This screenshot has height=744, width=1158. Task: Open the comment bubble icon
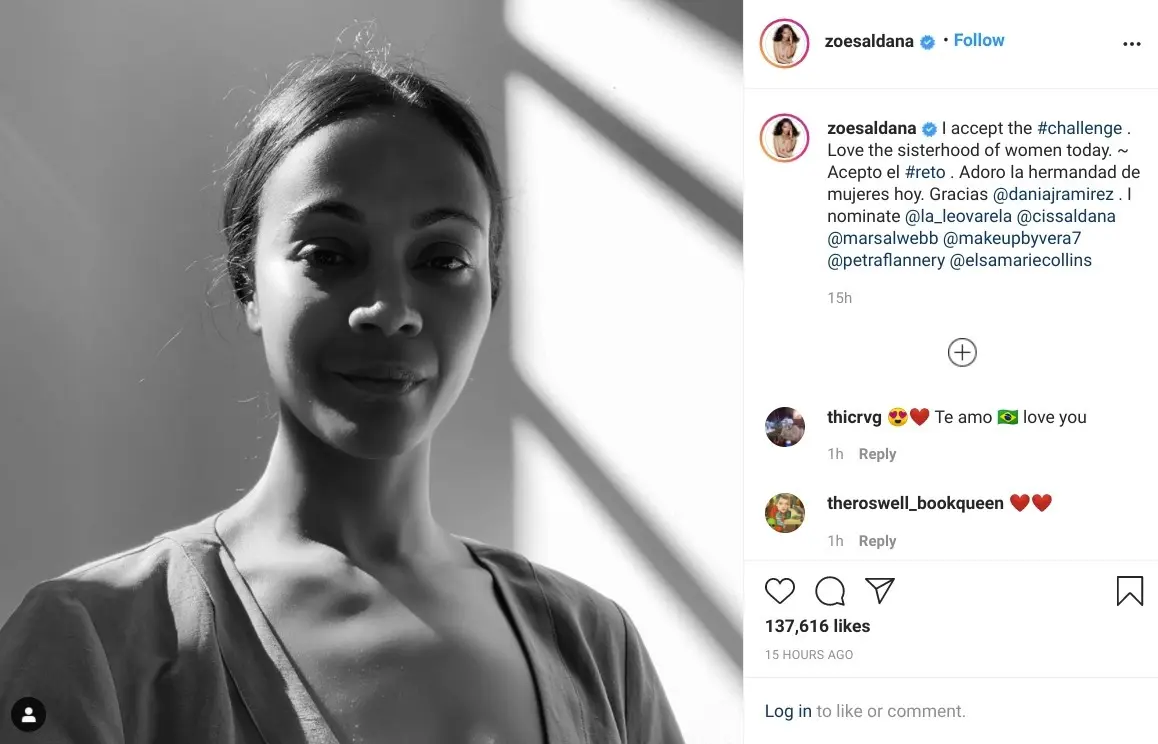coord(830,591)
